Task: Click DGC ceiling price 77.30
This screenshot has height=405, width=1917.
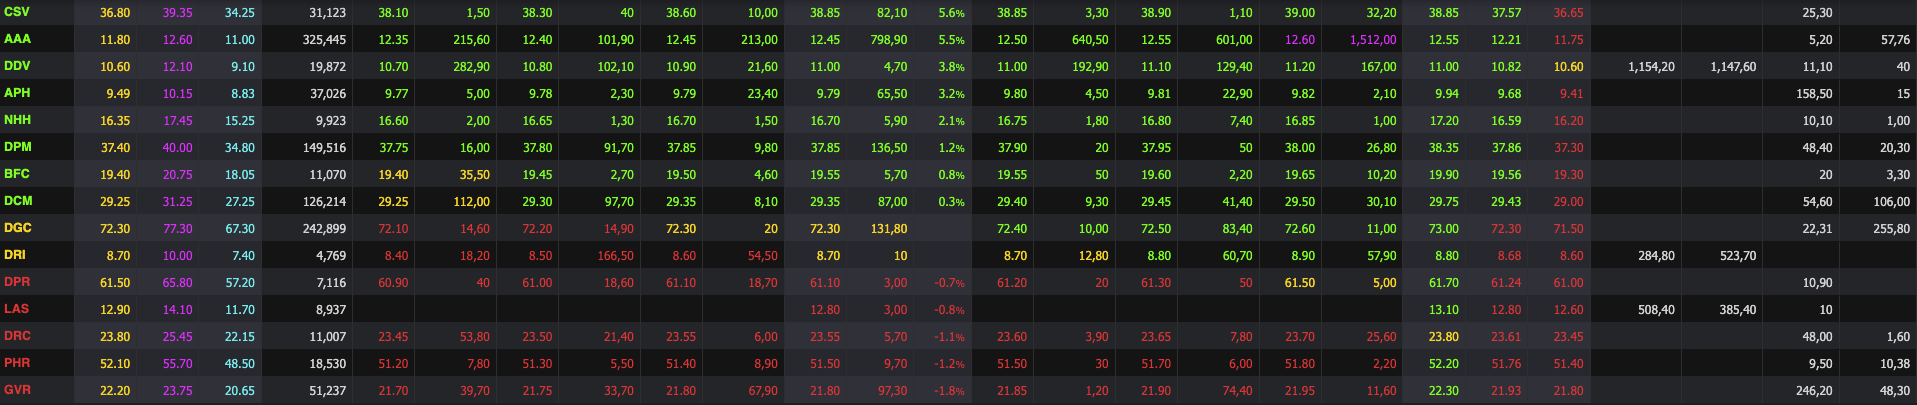Action: pyautogui.click(x=177, y=229)
